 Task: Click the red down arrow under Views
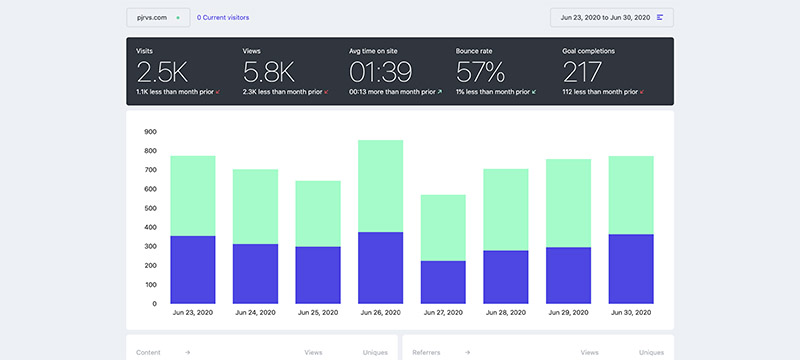327,92
